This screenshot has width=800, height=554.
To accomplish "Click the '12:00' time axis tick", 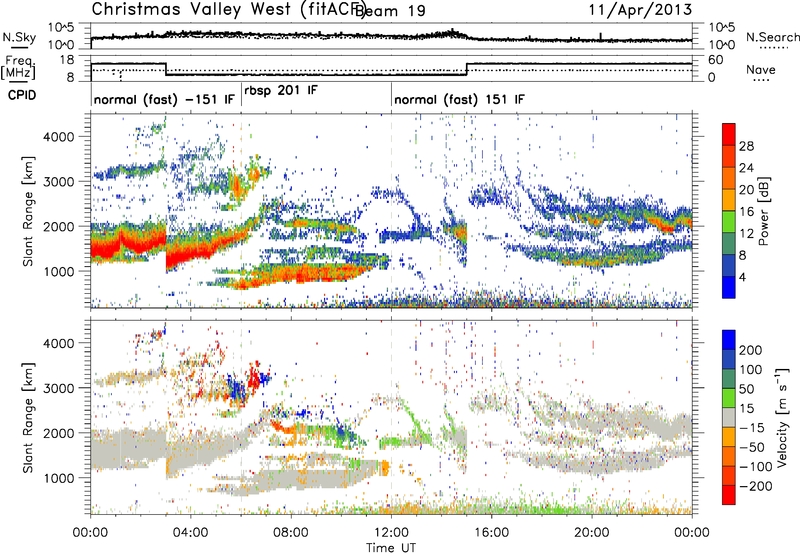I will point(391,533).
